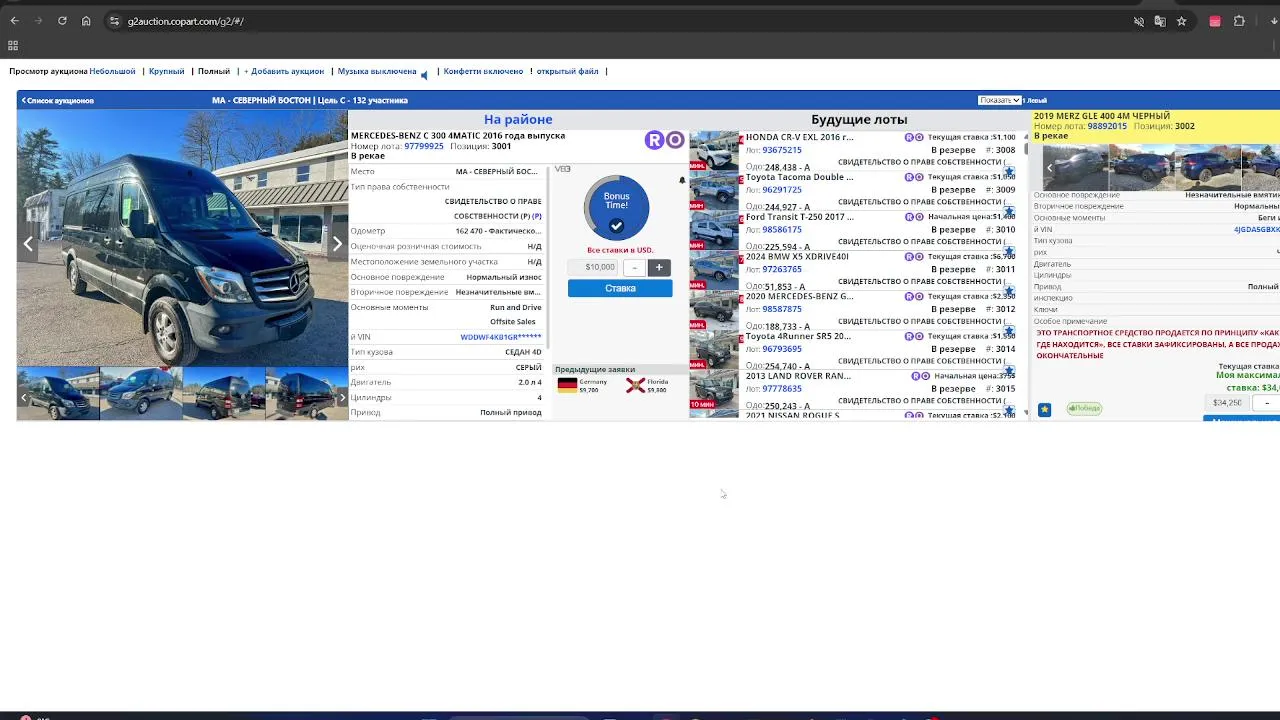Click + Добавить аукцион
This screenshot has height=720, width=1280.
click(284, 71)
